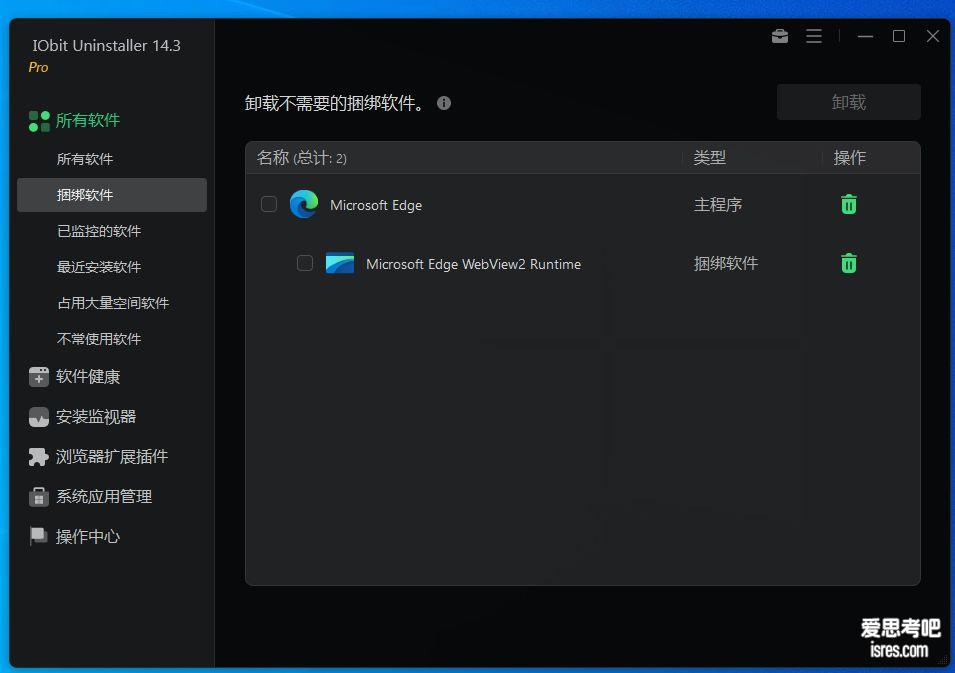Click the 浏览器扩展插件 puzzle icon
Viewport: 955px width, 673px height.
coord(38,457)
